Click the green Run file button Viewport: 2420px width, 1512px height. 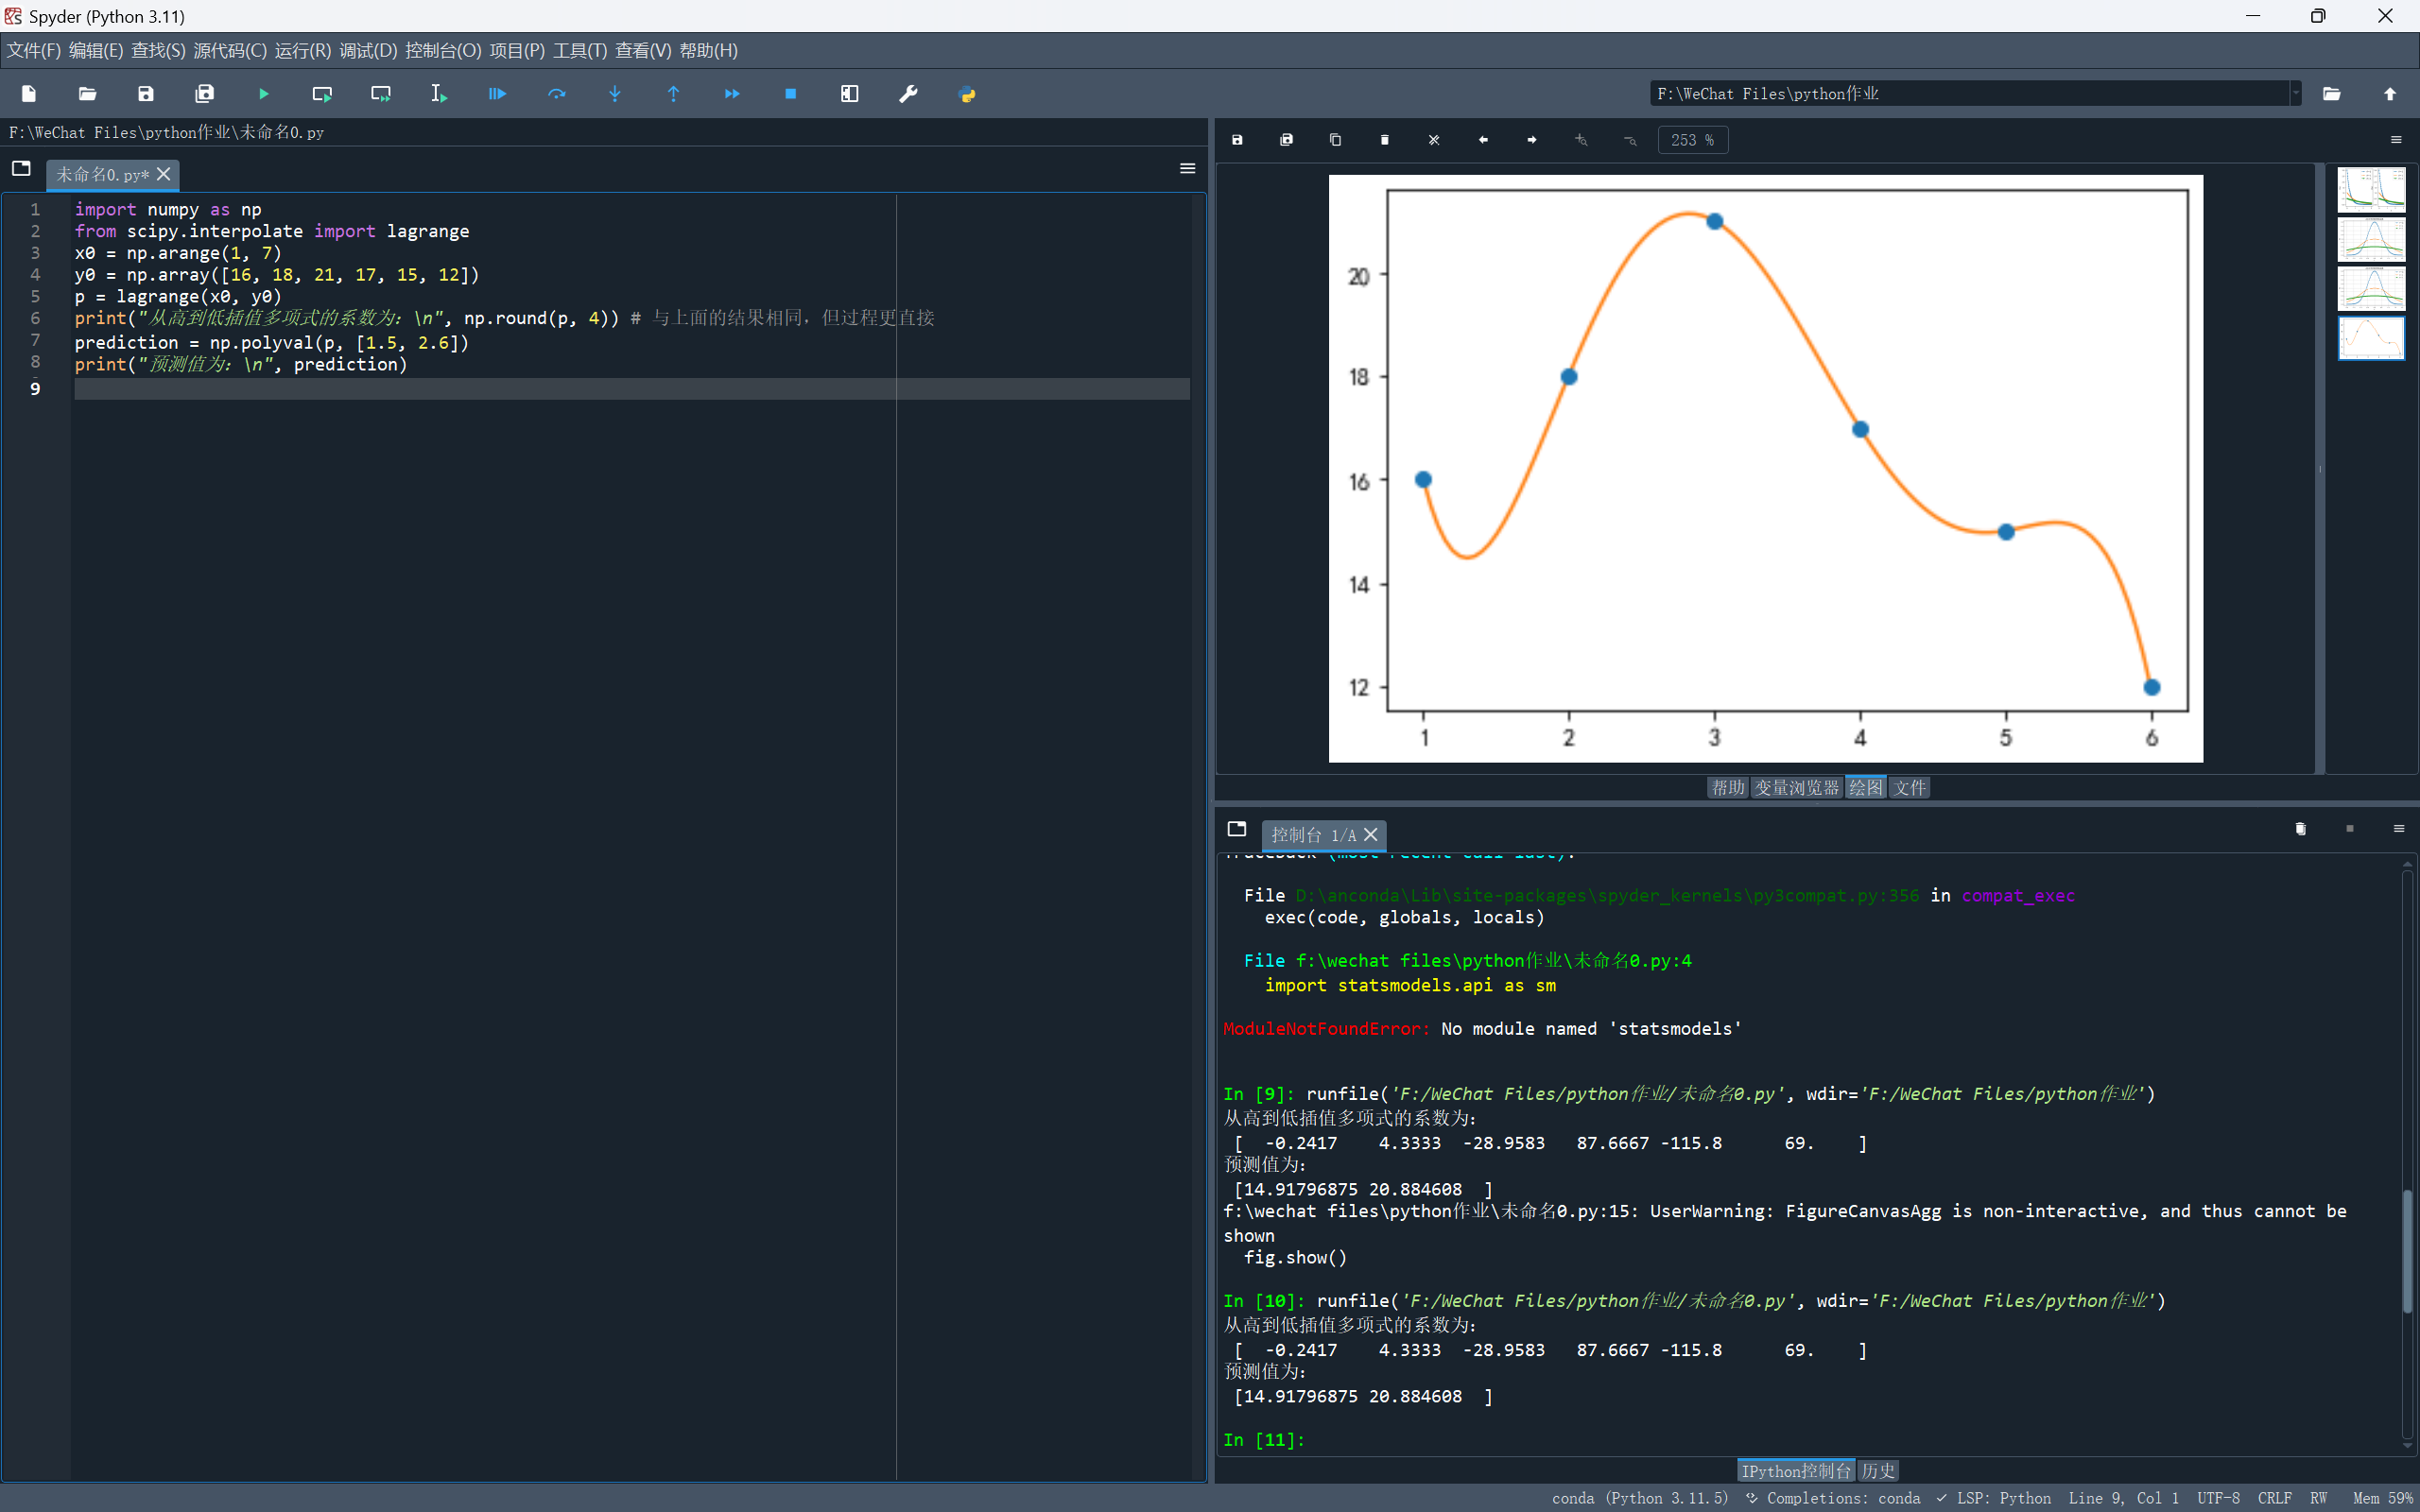click(263, 94)
